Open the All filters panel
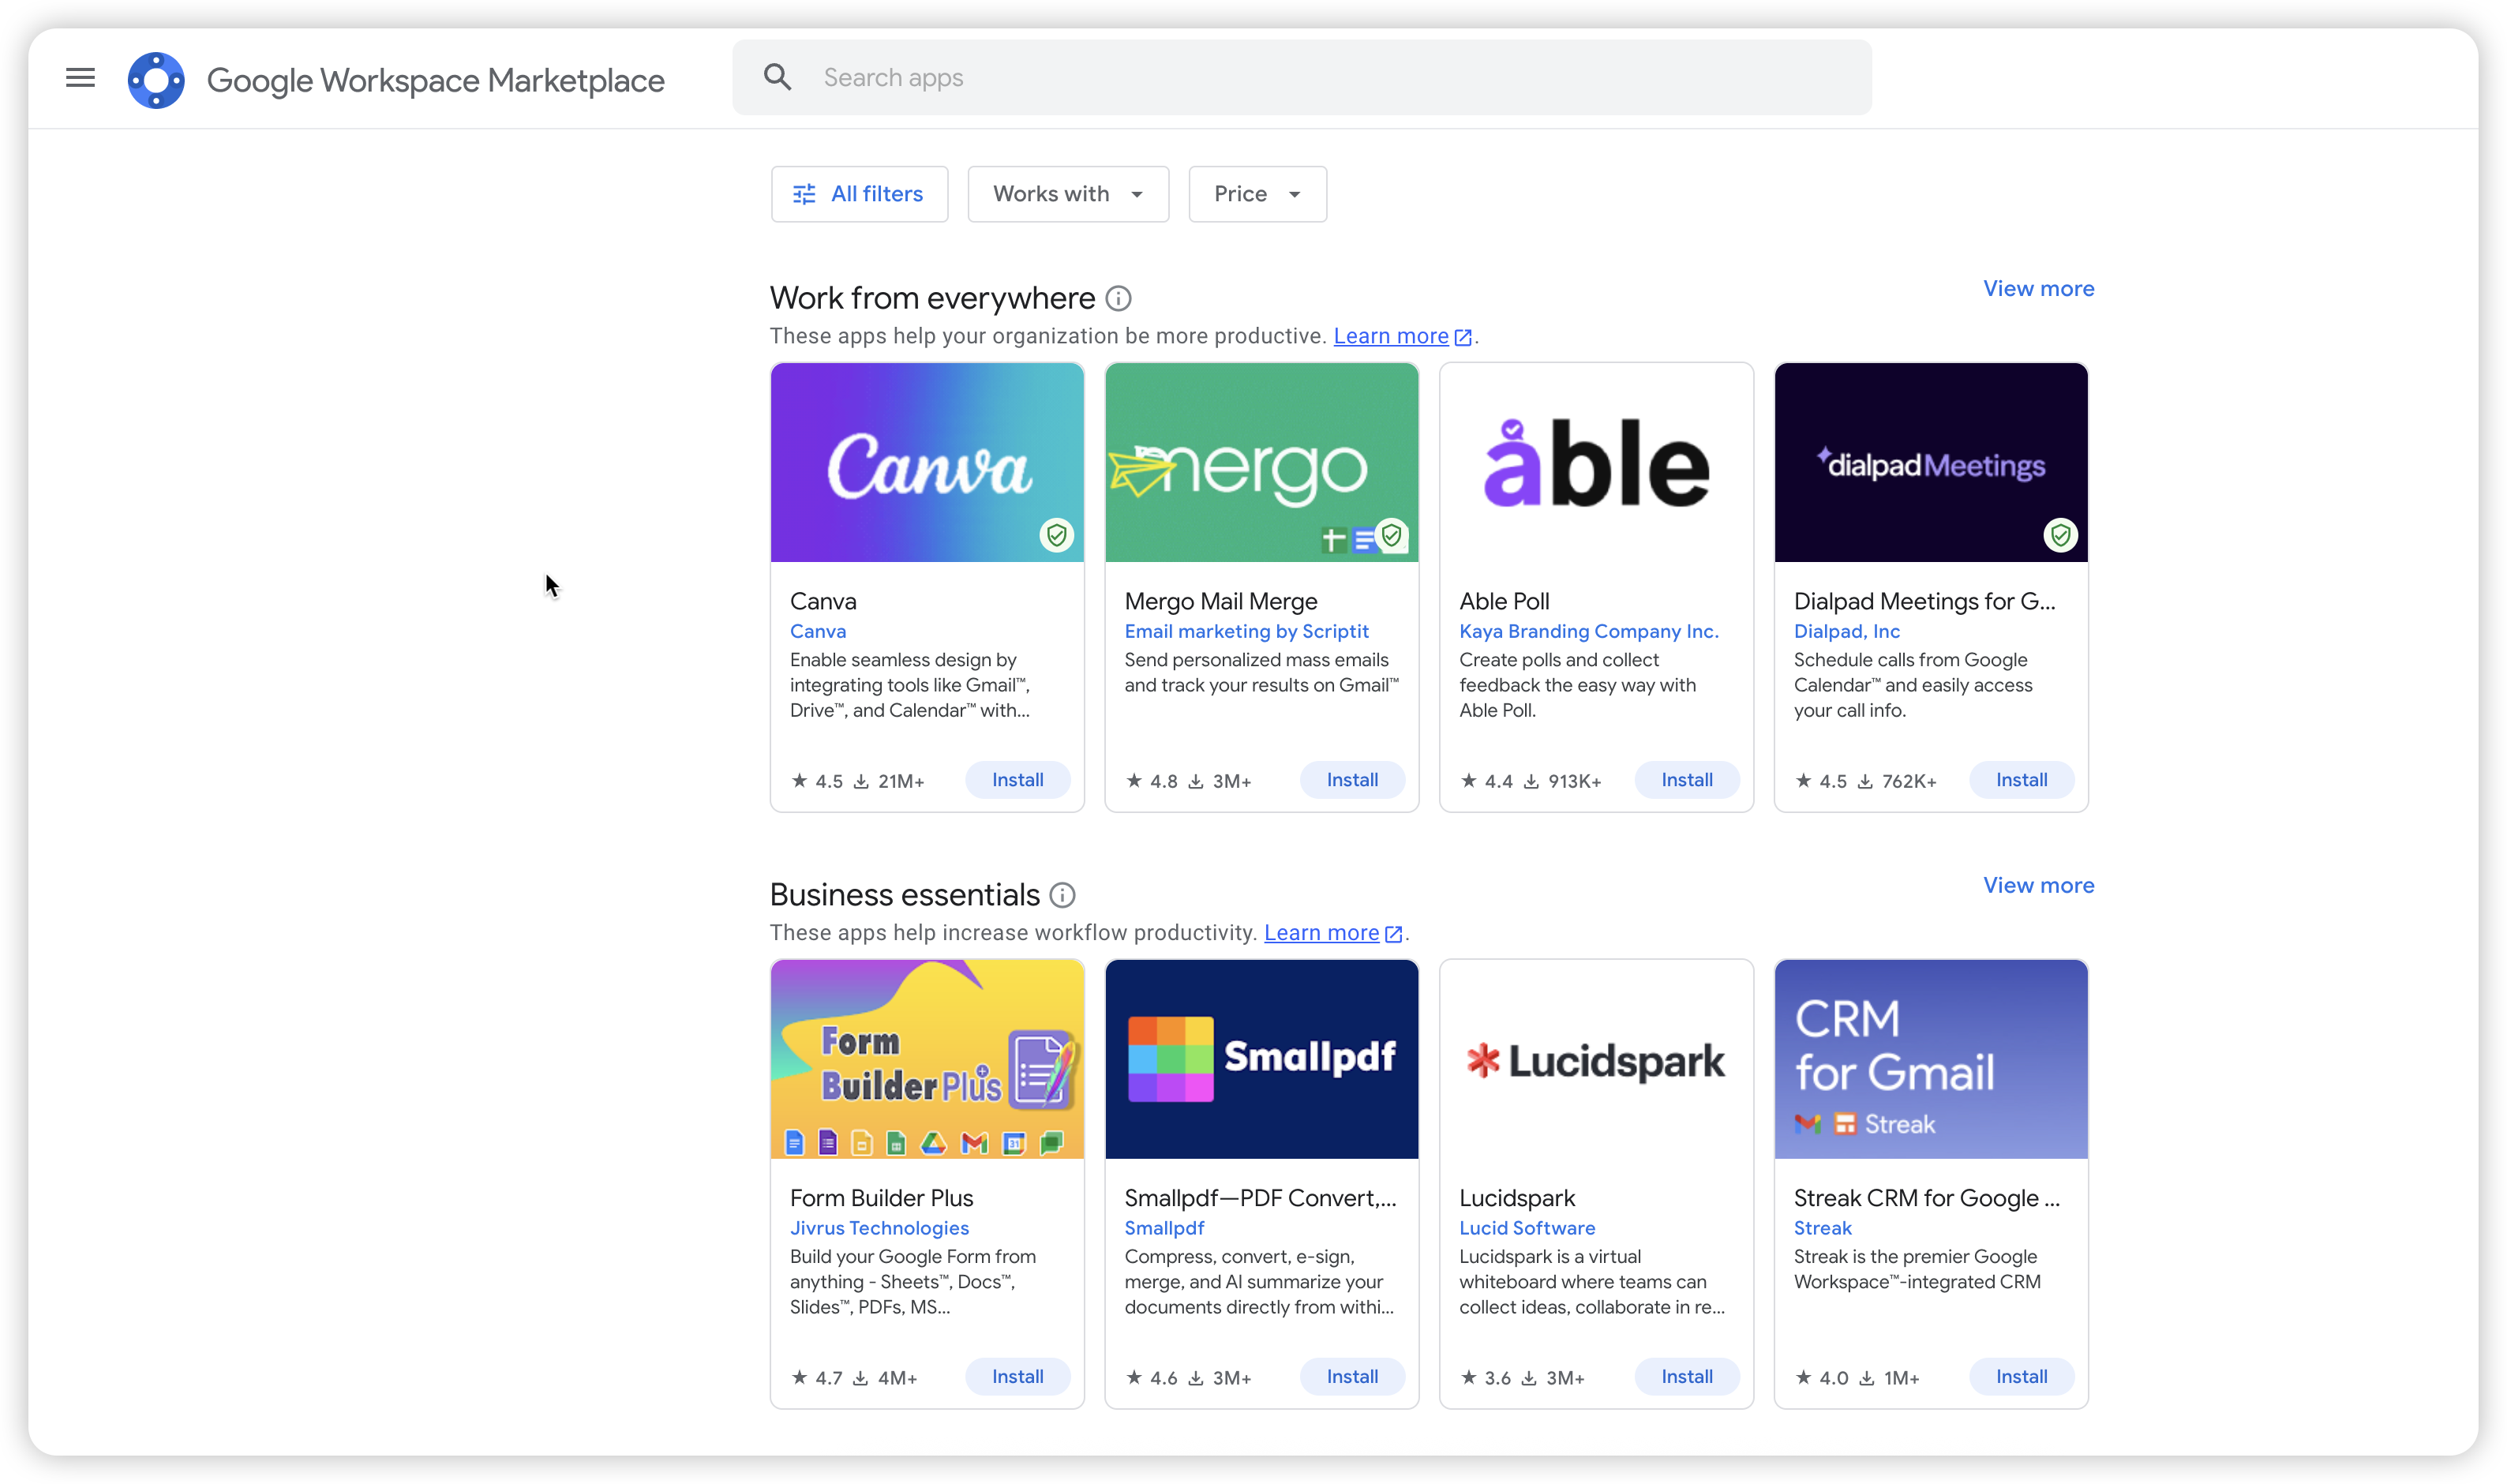 coord(859,194)
